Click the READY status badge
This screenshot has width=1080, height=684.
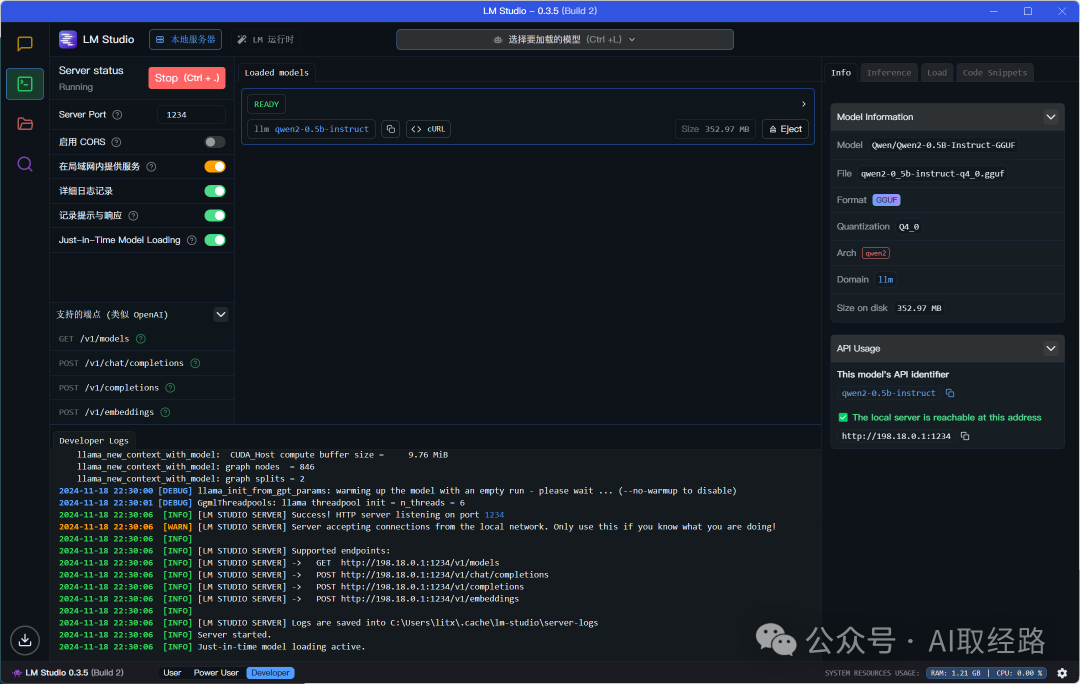(x=267, y=104)
